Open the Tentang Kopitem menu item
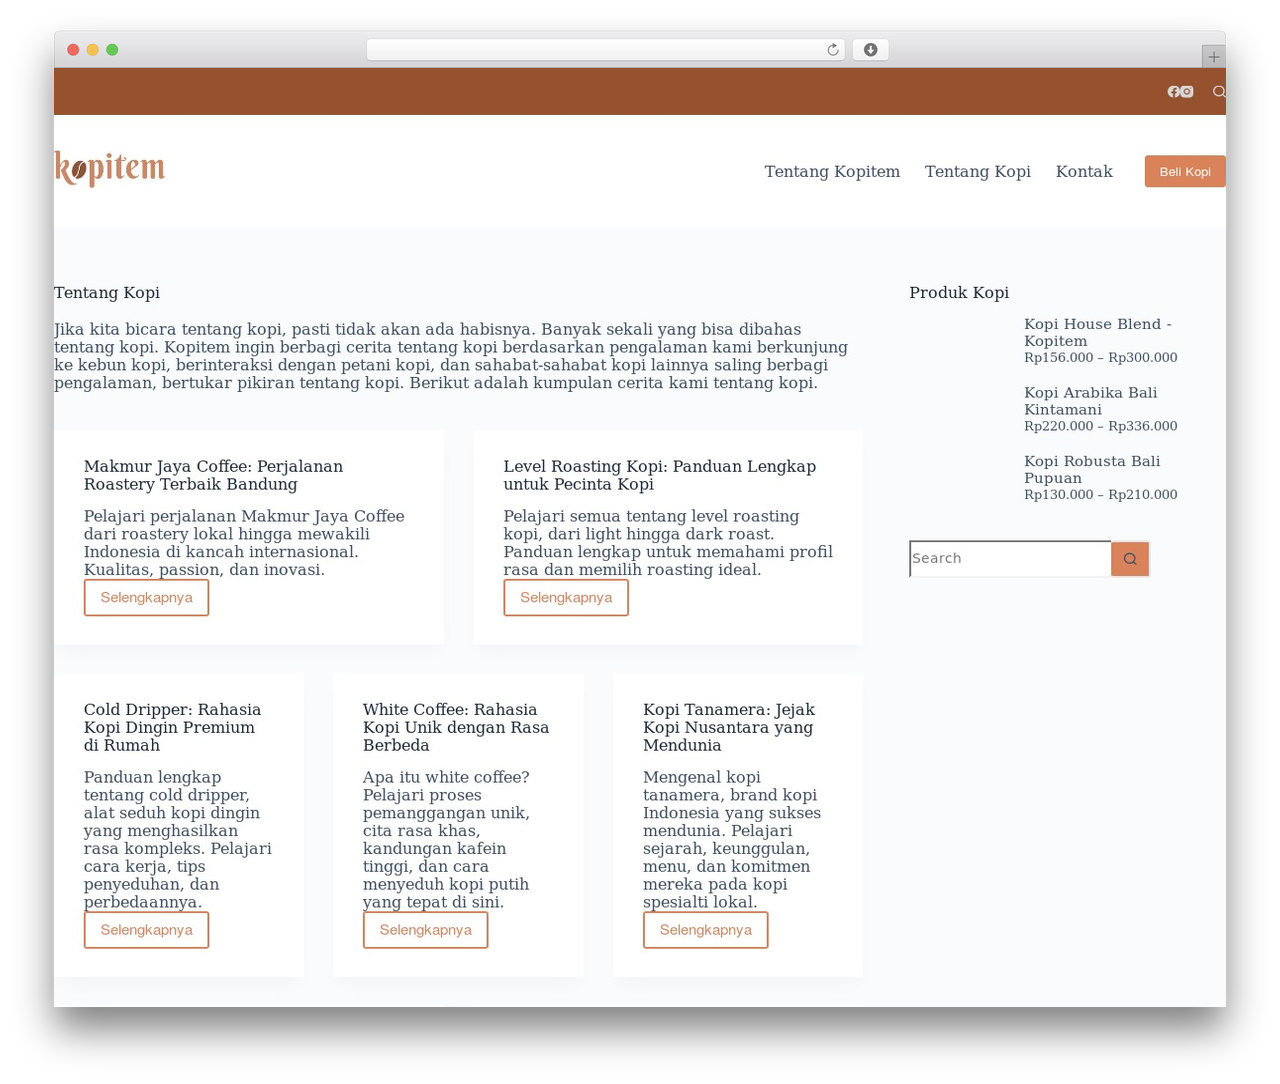This screenshot has width=1280, height=1084. pyautogui.click(x=832, y=172)
